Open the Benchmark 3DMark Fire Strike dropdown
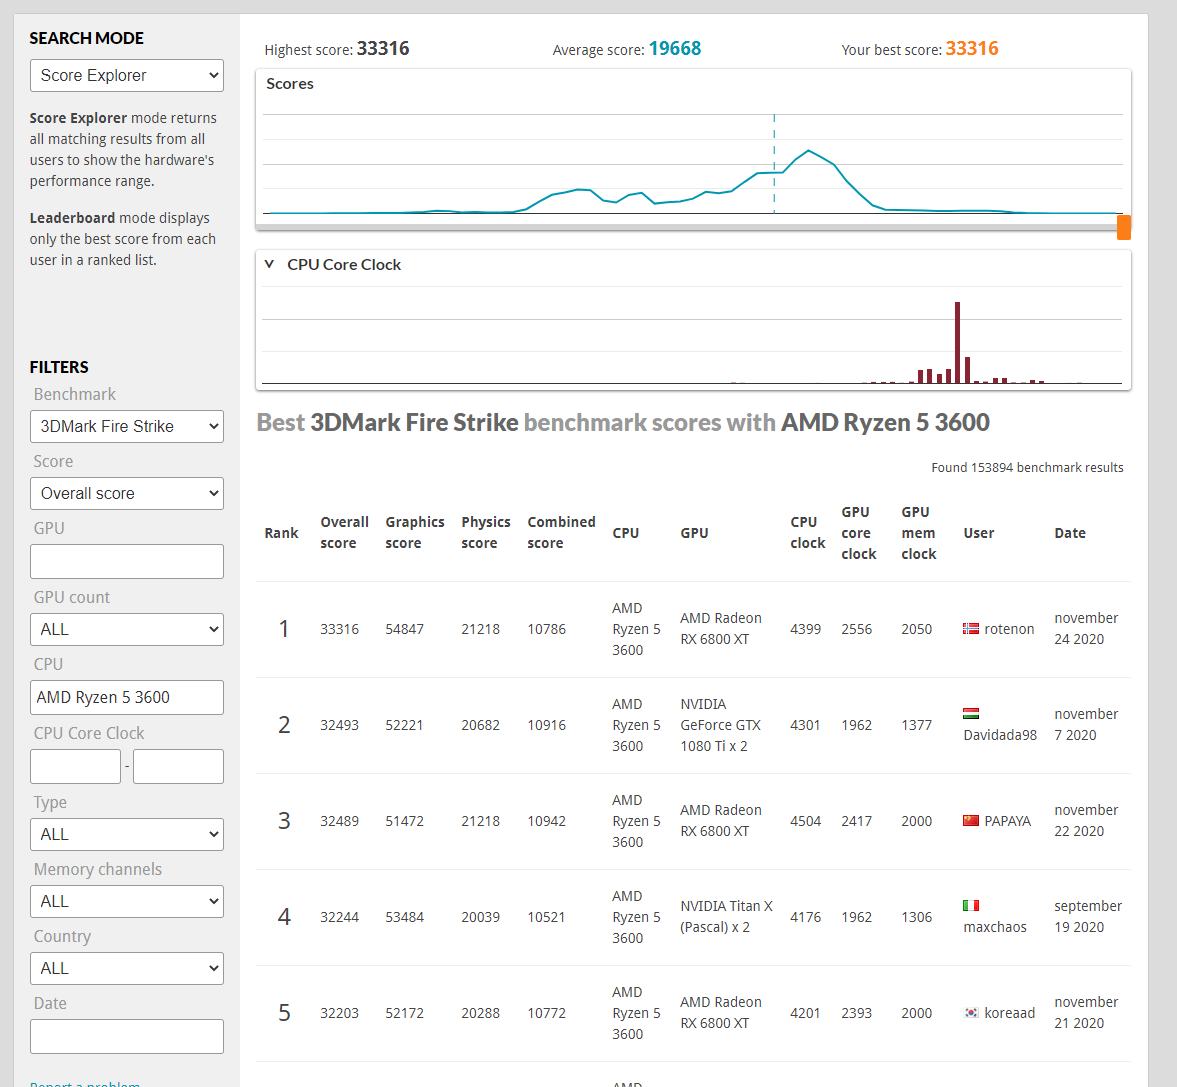This screenshot has width=1177, height=1087. point(127,426)
